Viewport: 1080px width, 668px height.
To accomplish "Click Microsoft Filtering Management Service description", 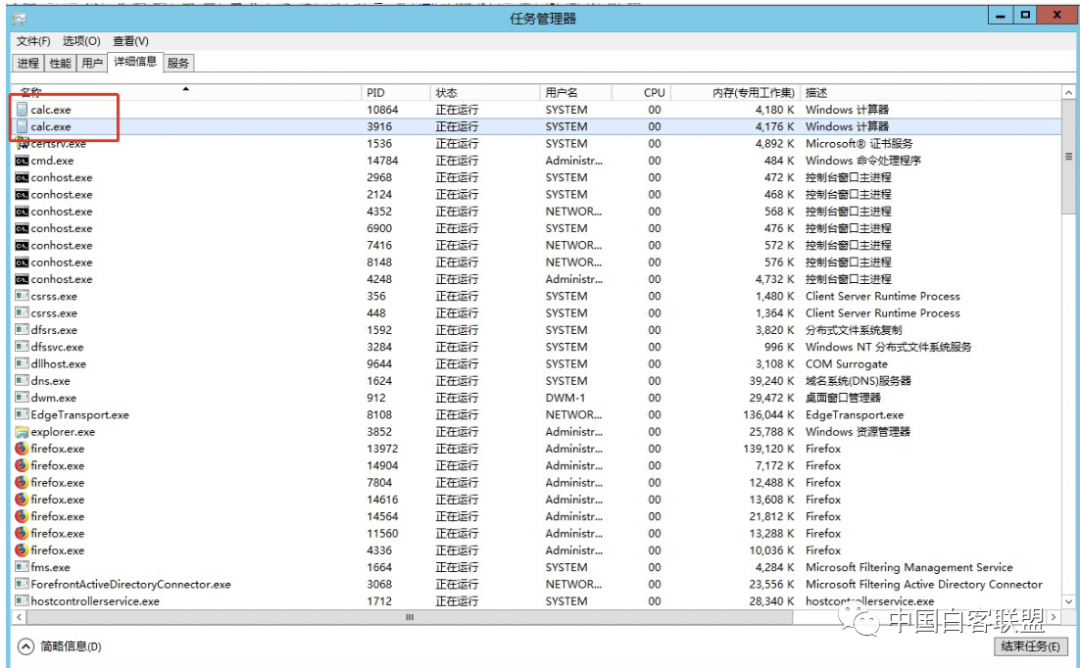I will [x=909, y=567].
